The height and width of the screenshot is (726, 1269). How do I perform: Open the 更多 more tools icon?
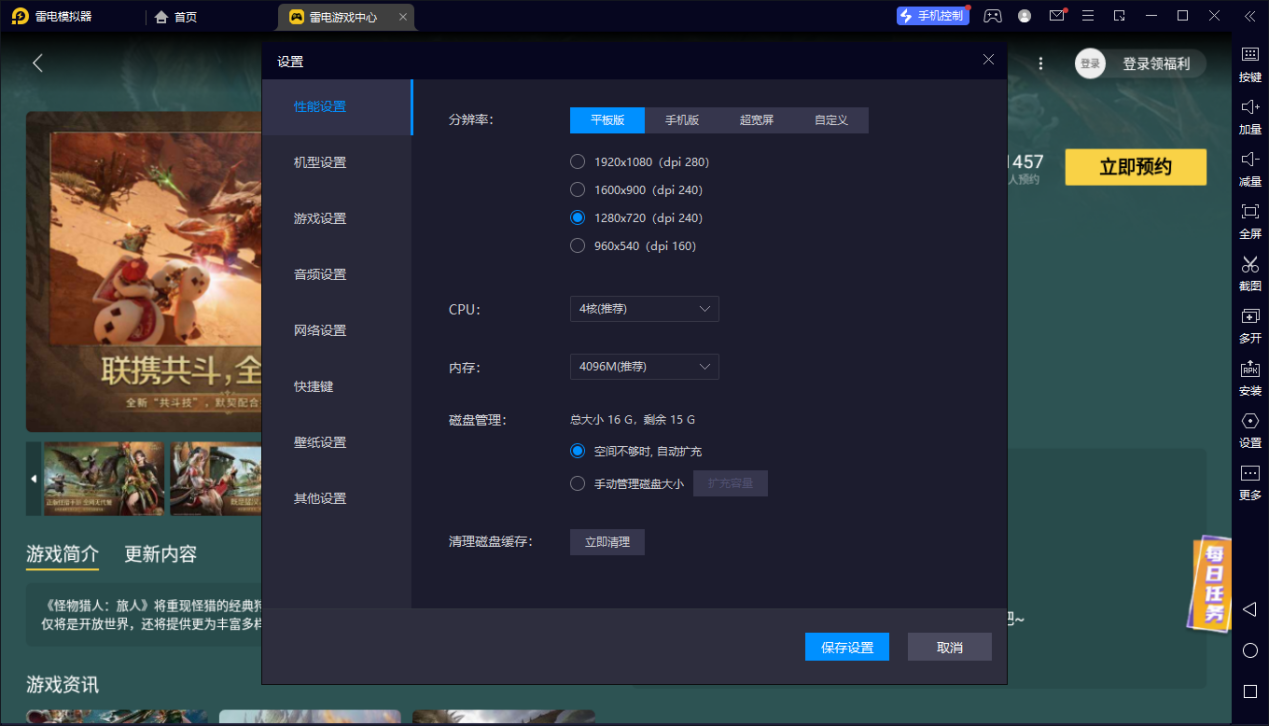pyautogui.click(x=1250, y=472)
